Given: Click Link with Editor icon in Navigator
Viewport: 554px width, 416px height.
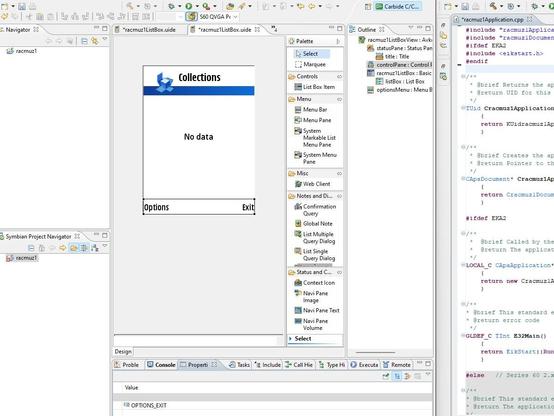Looking at the screenshot, I should click(95, 41).
